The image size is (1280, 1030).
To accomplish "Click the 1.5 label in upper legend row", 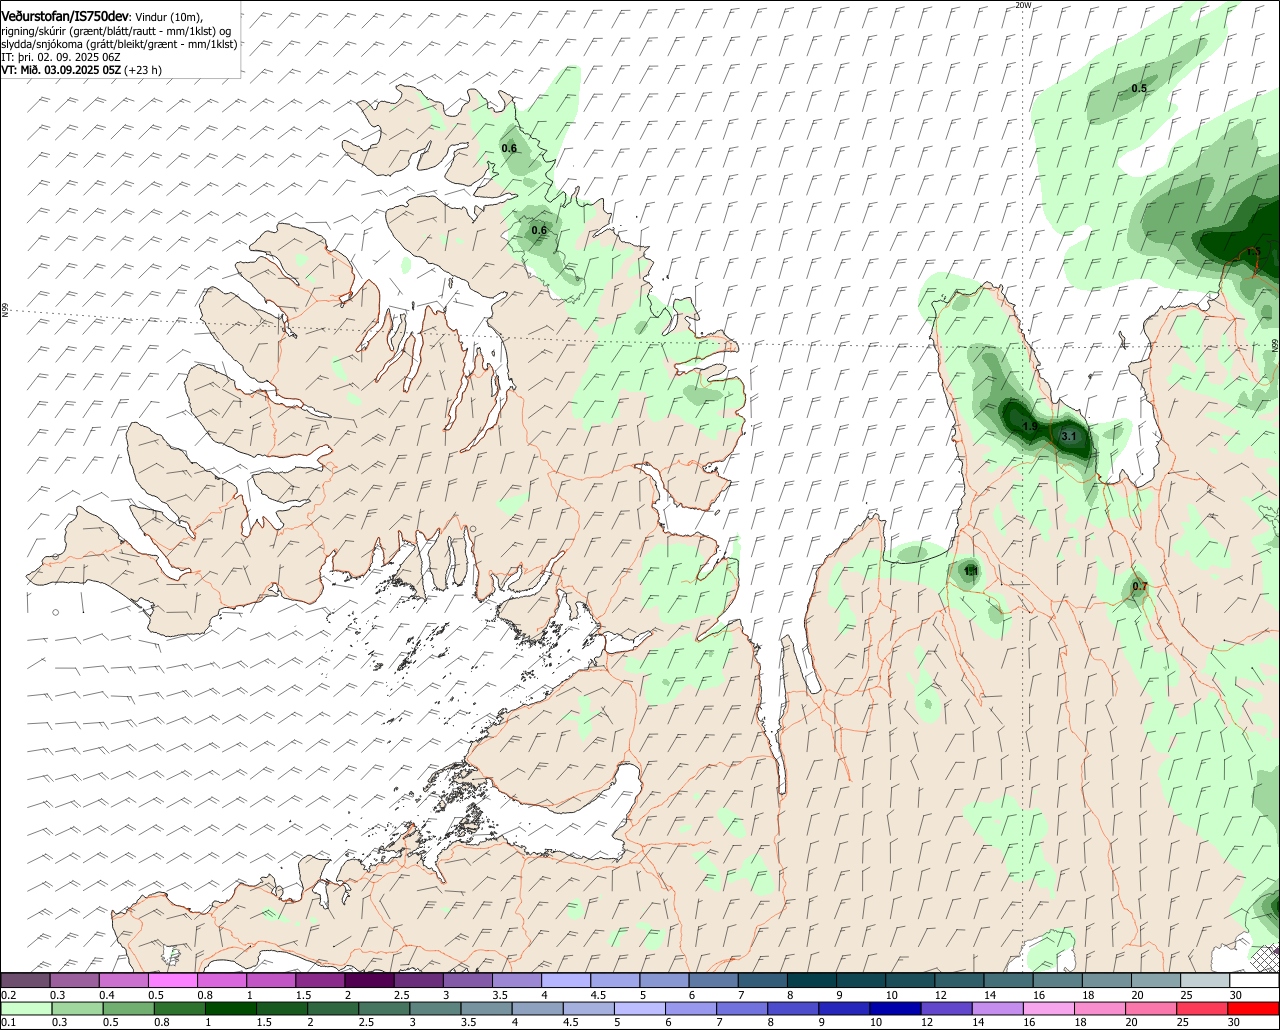I will (303, 995).
